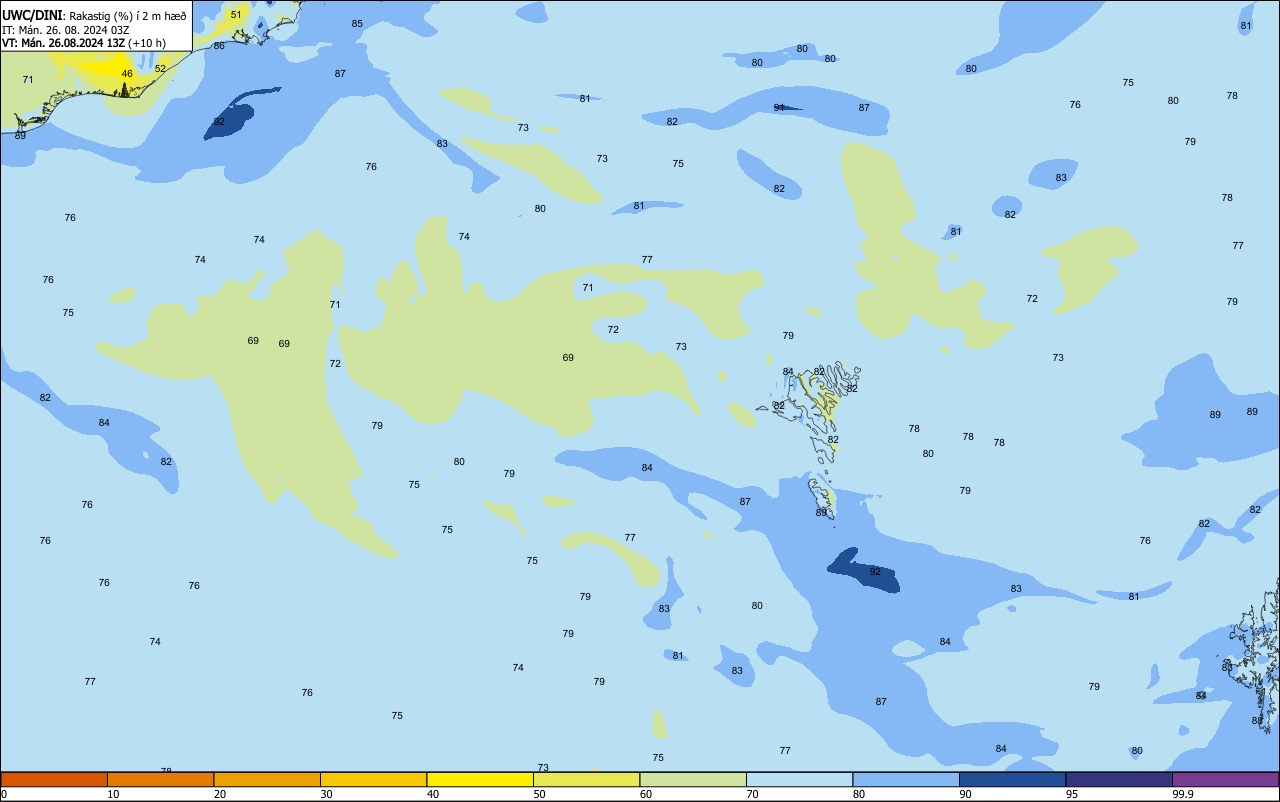The height and width of the screenshot is (802, 1280).
Task: Click the dark blue 90–95 legend swatch
Action: [x=1012, y=779]
